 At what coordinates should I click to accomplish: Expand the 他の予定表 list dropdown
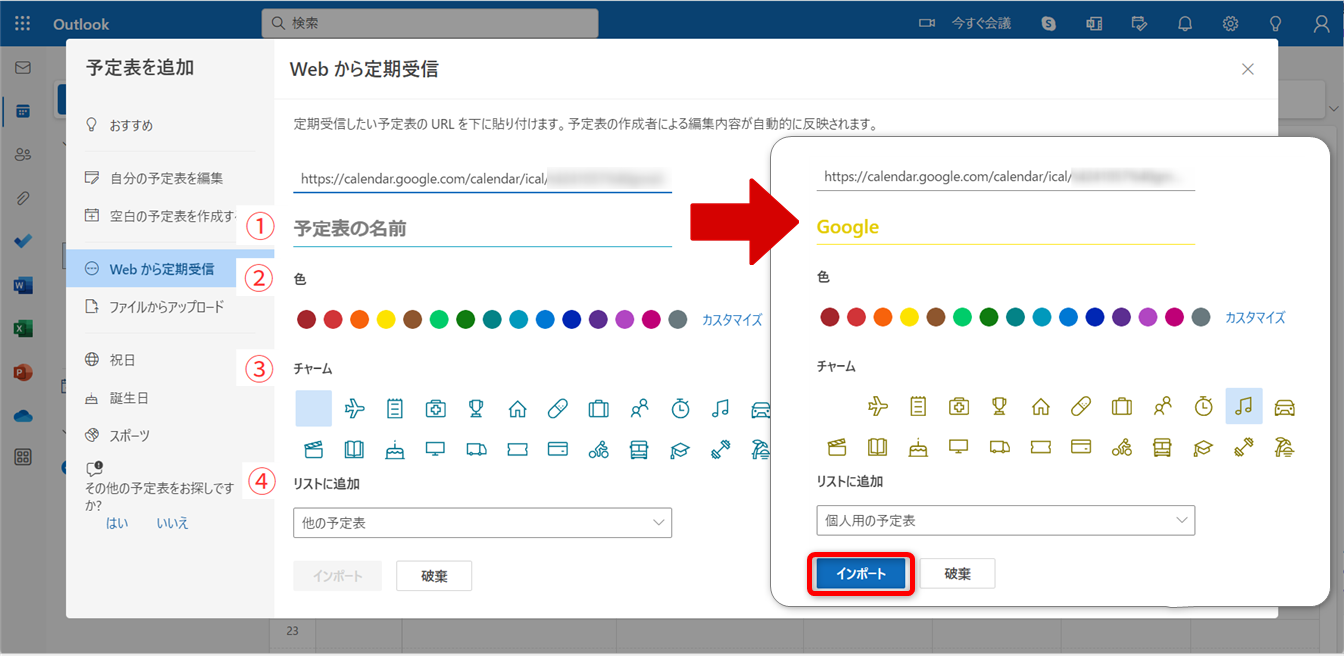[482, 522]
